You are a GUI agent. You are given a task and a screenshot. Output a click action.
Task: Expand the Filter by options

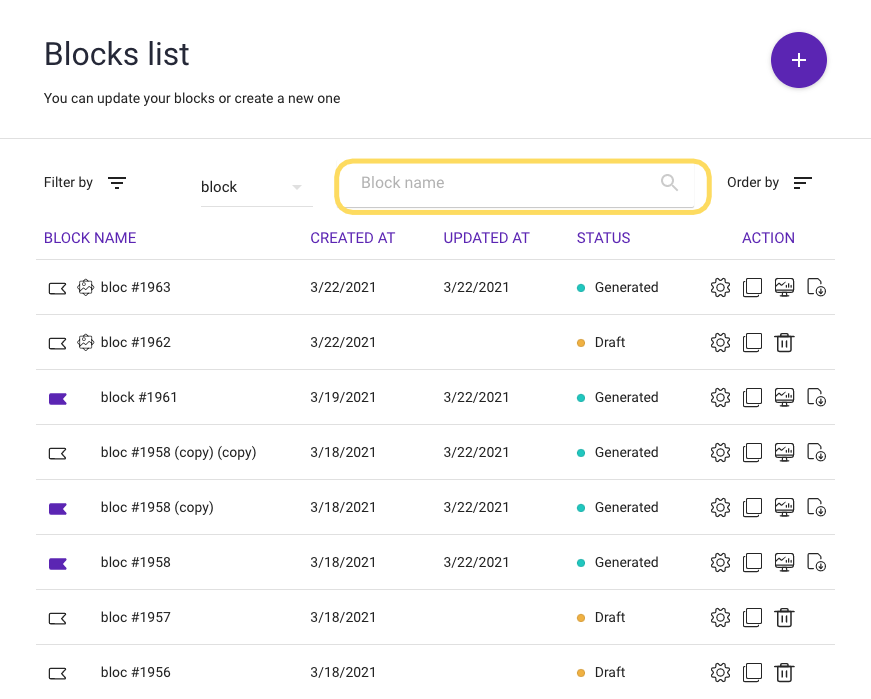point(117,183)
